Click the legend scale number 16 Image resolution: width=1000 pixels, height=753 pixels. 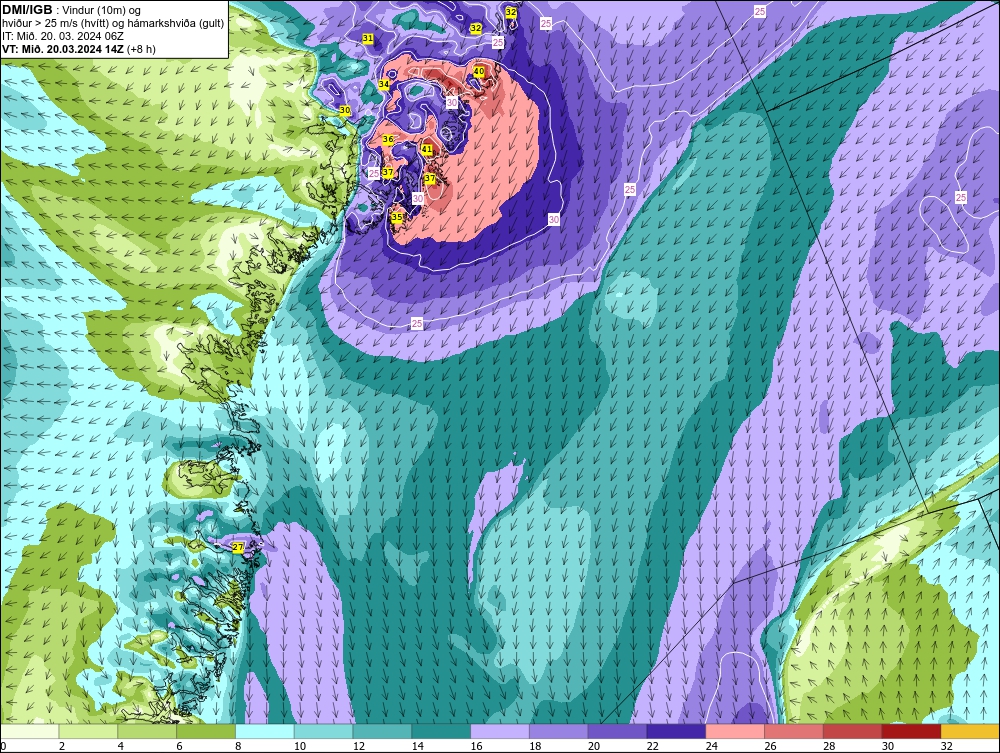point(476,746)
